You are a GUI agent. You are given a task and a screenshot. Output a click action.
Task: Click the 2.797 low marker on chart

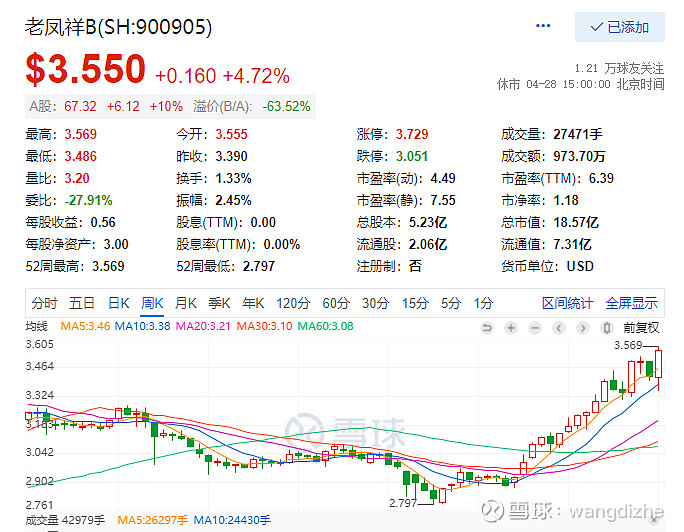403,503
